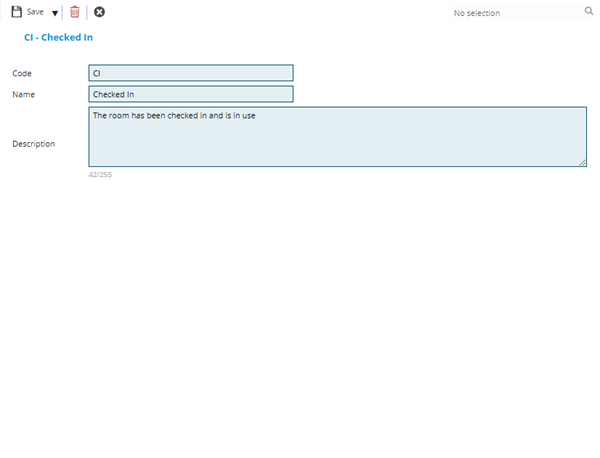The image size is (600, 458).
Task: Click the Description field label
Action: point(33,144)
